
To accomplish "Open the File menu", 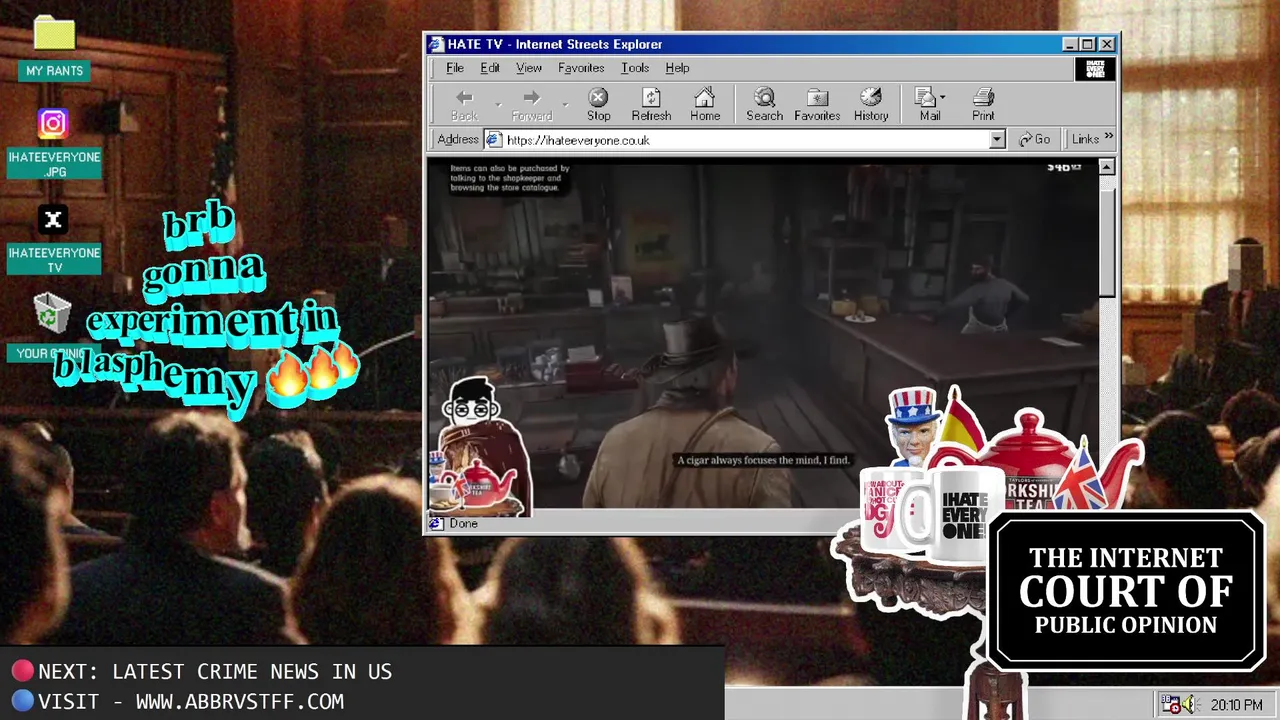I will [x=455, y=68].
